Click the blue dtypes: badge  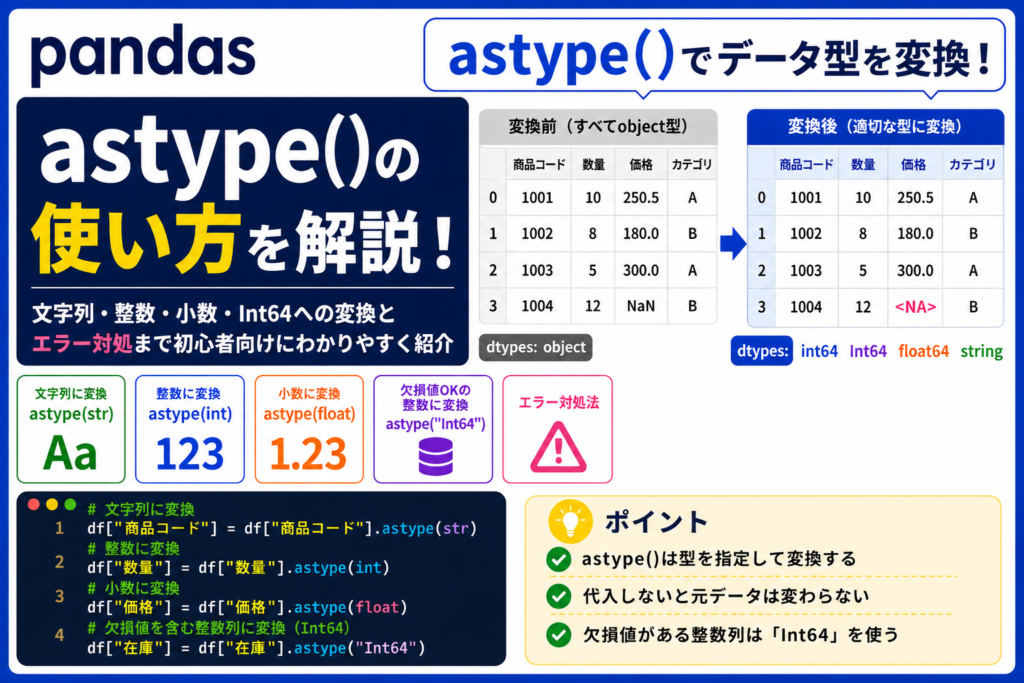(x=761, y=351)
